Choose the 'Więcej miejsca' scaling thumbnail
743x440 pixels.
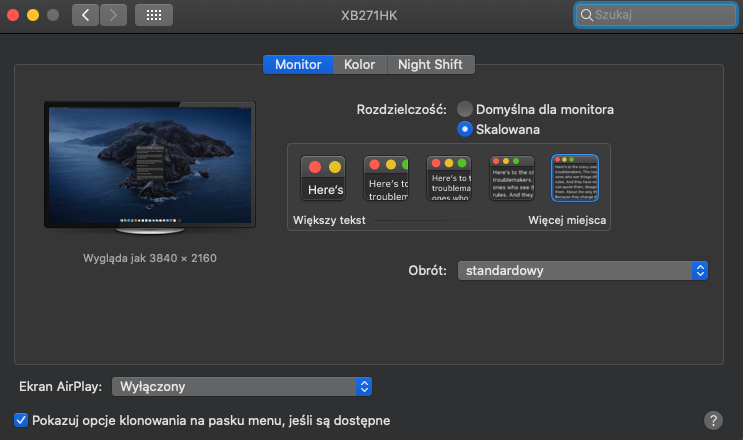click(574, 179)
